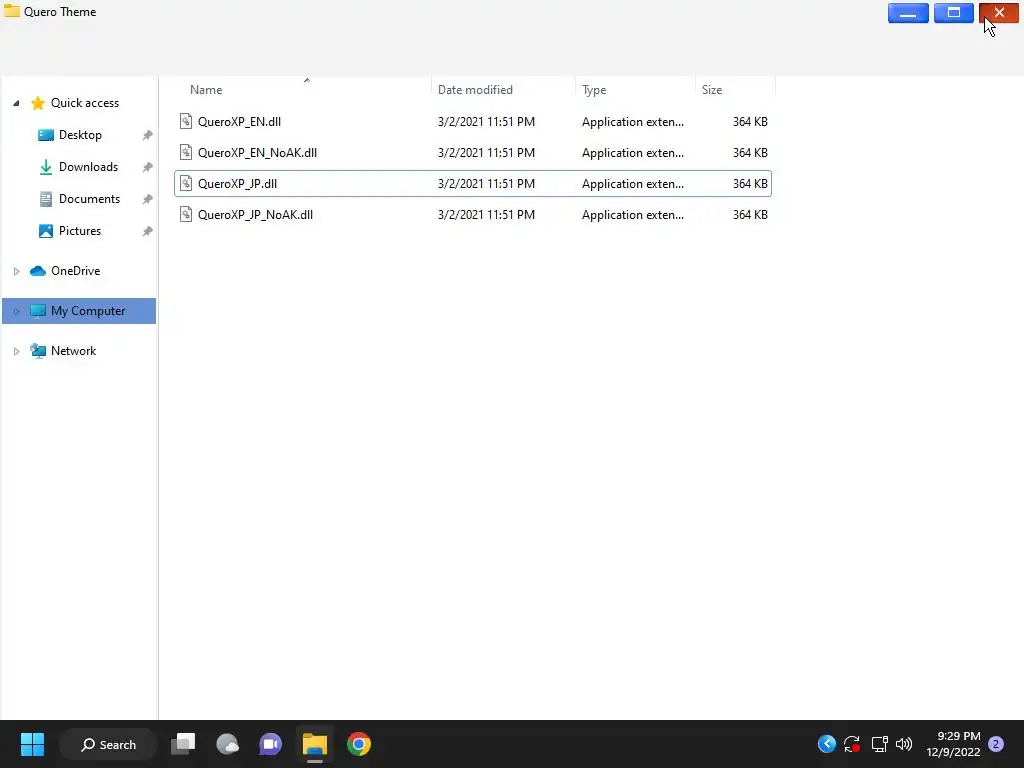Open the Chat app on taskbar
This screenshot has width=1024, height=768.
pos(270,744)
